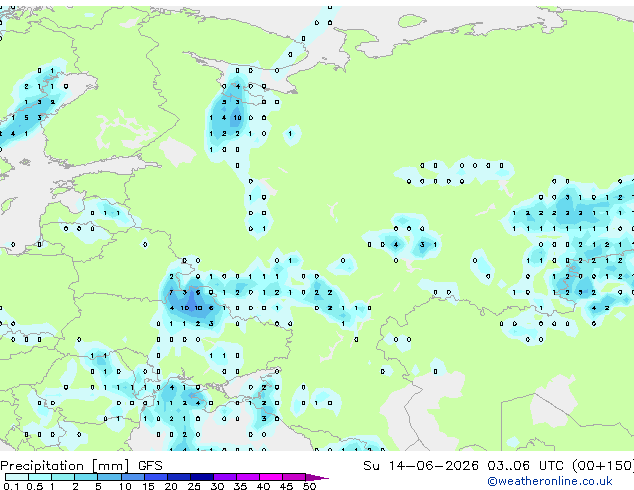Screen dimensions: 634x490
Task: Click the legend scale label '30'
Action: (217, 486)
